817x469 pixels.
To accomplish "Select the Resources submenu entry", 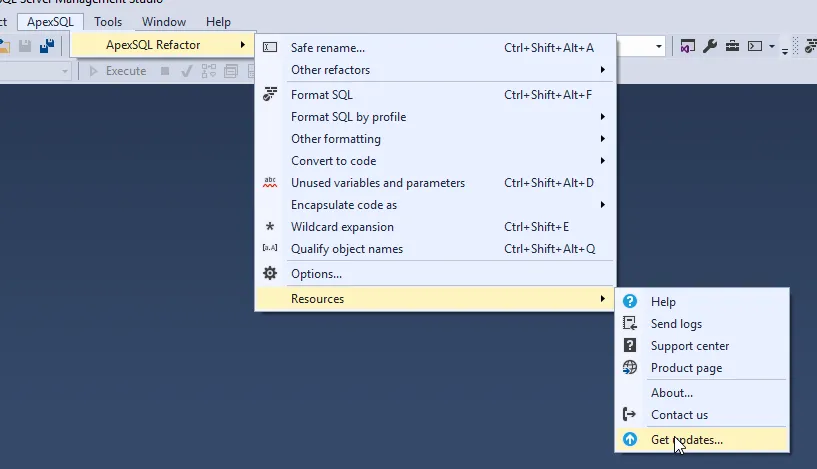I will (x=435, y=299).
